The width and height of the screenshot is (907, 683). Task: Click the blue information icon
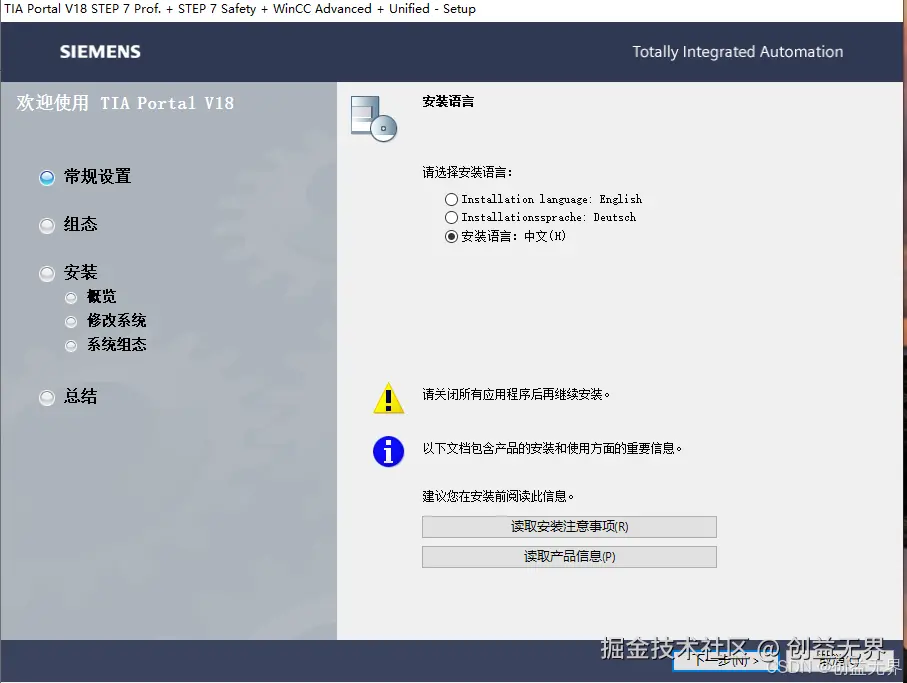[x=389, y=451]
